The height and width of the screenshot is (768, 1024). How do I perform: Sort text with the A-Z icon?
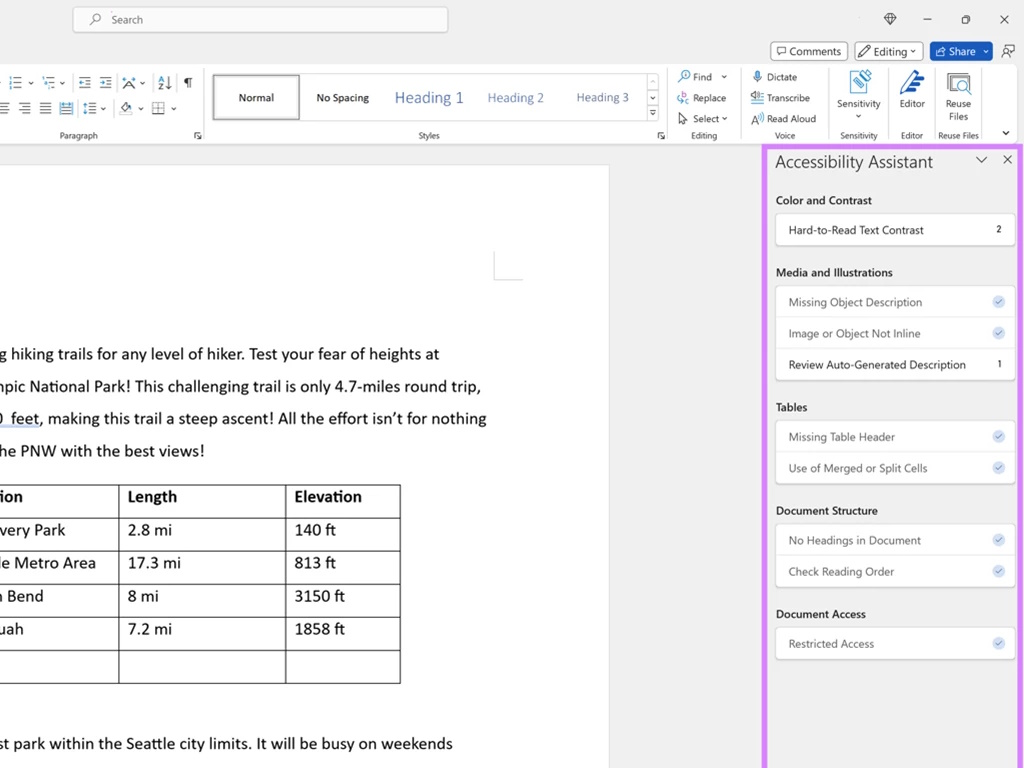click(165, 83)
